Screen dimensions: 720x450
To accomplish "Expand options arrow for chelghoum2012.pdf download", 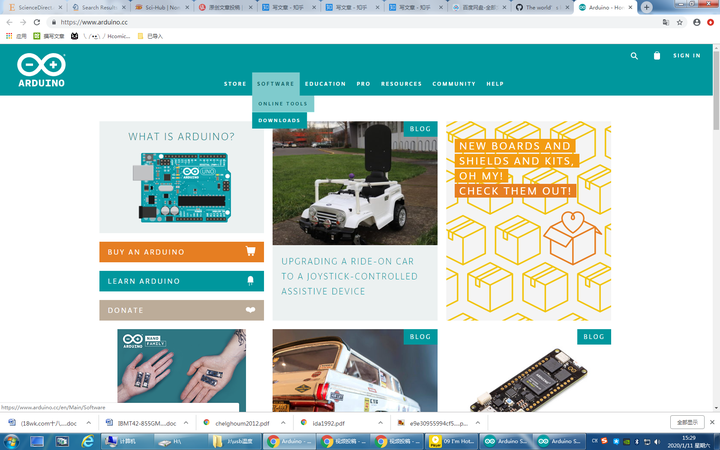I will tap(283, 423).
